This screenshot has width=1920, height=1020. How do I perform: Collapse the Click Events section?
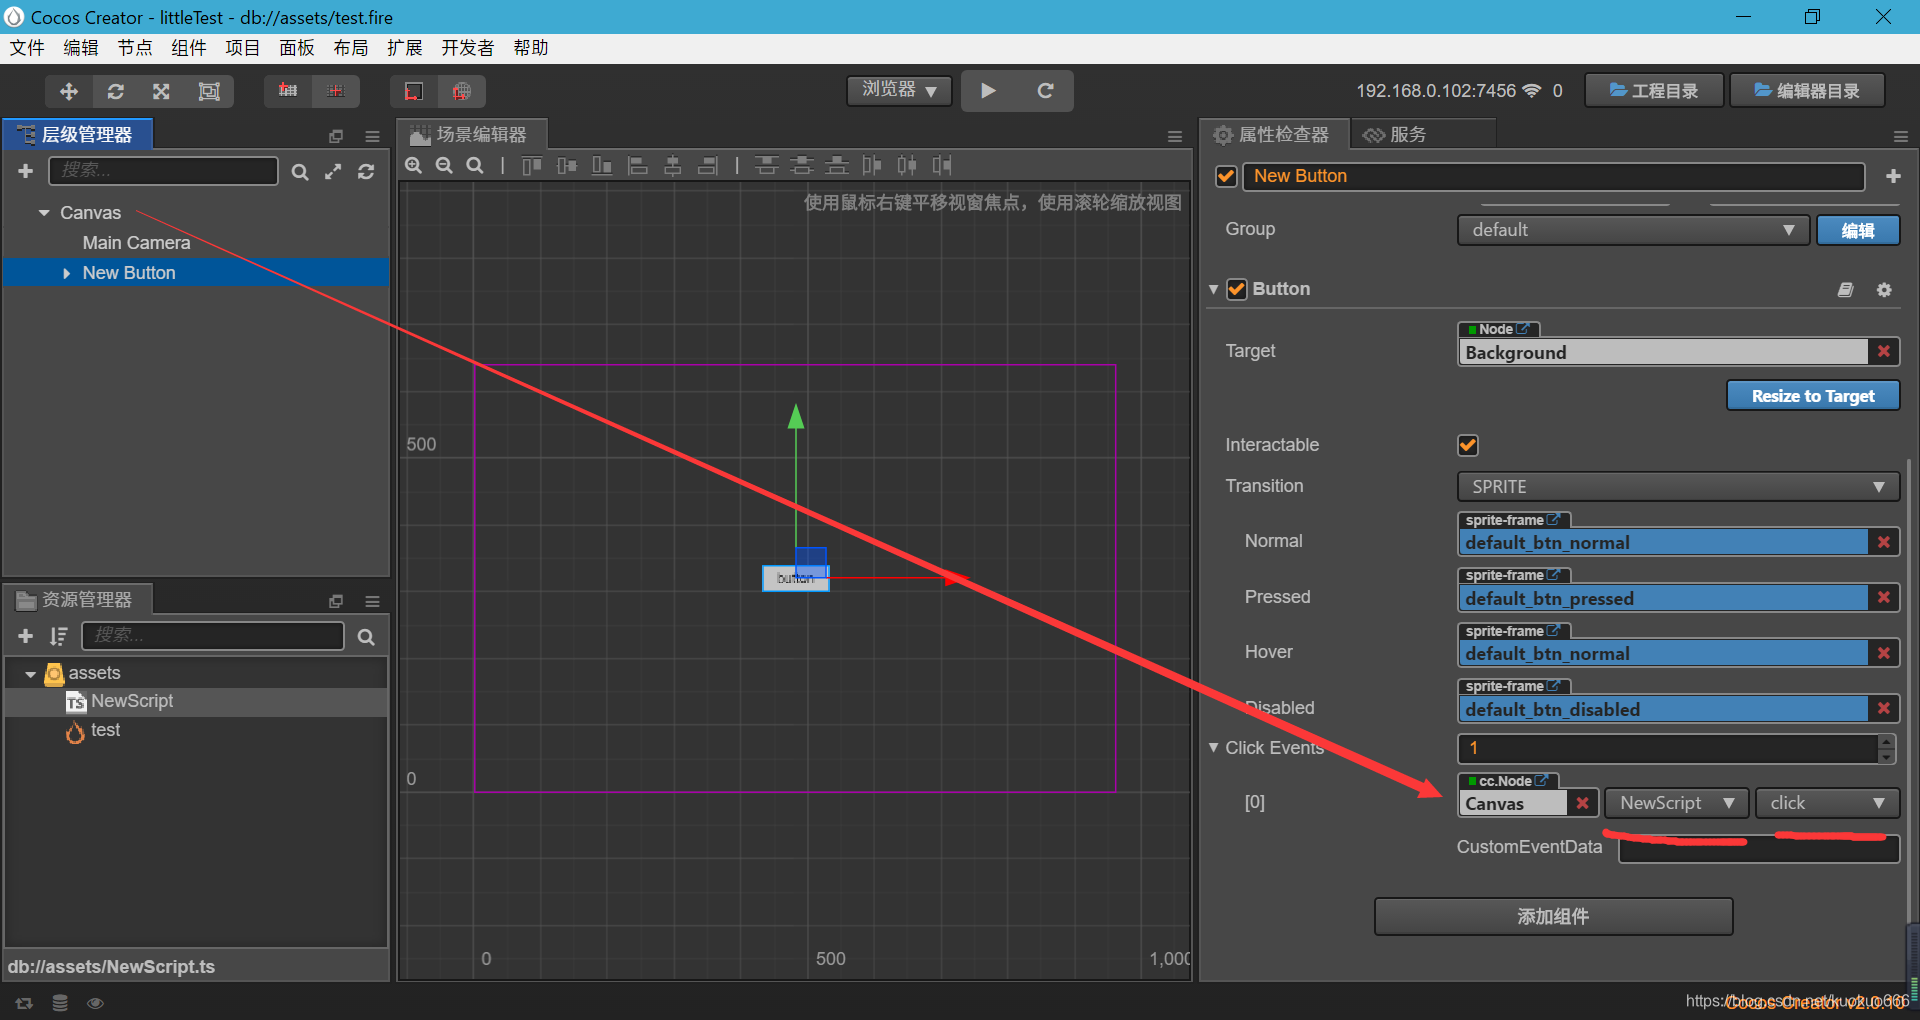pyautogui.click(x=1213, y=747)
